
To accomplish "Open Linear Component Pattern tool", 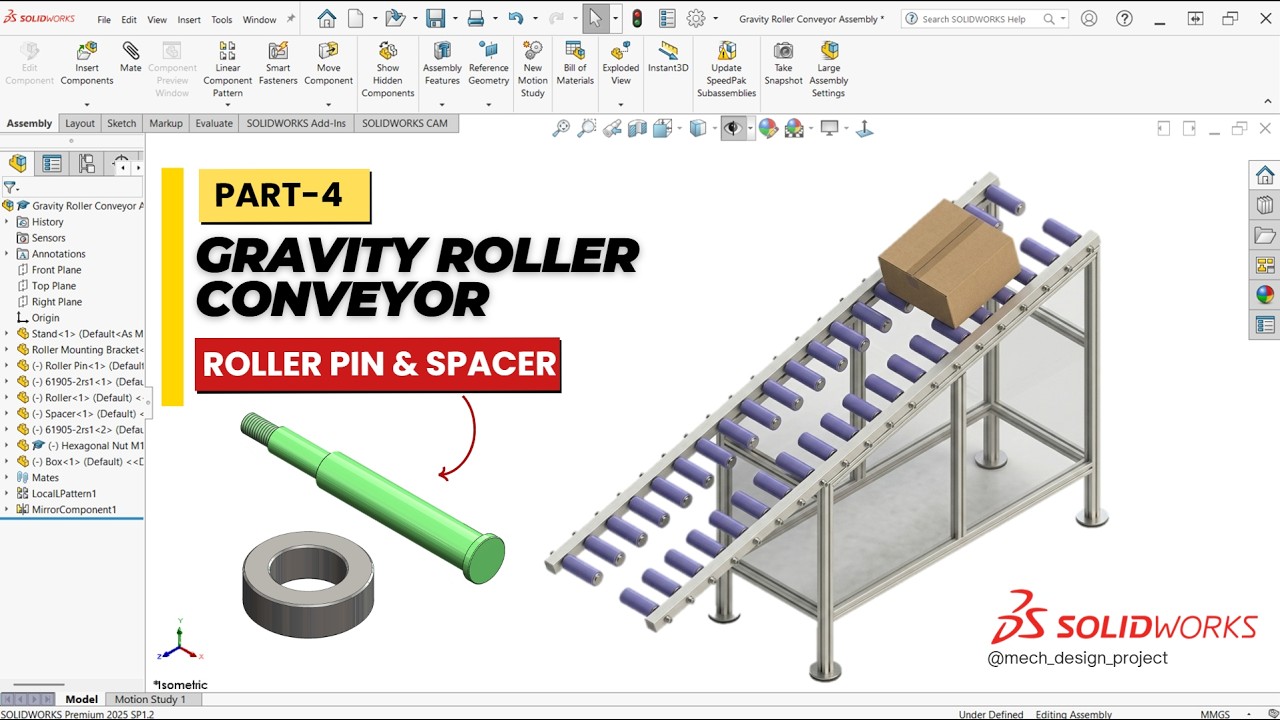I will tap(228, 70).
